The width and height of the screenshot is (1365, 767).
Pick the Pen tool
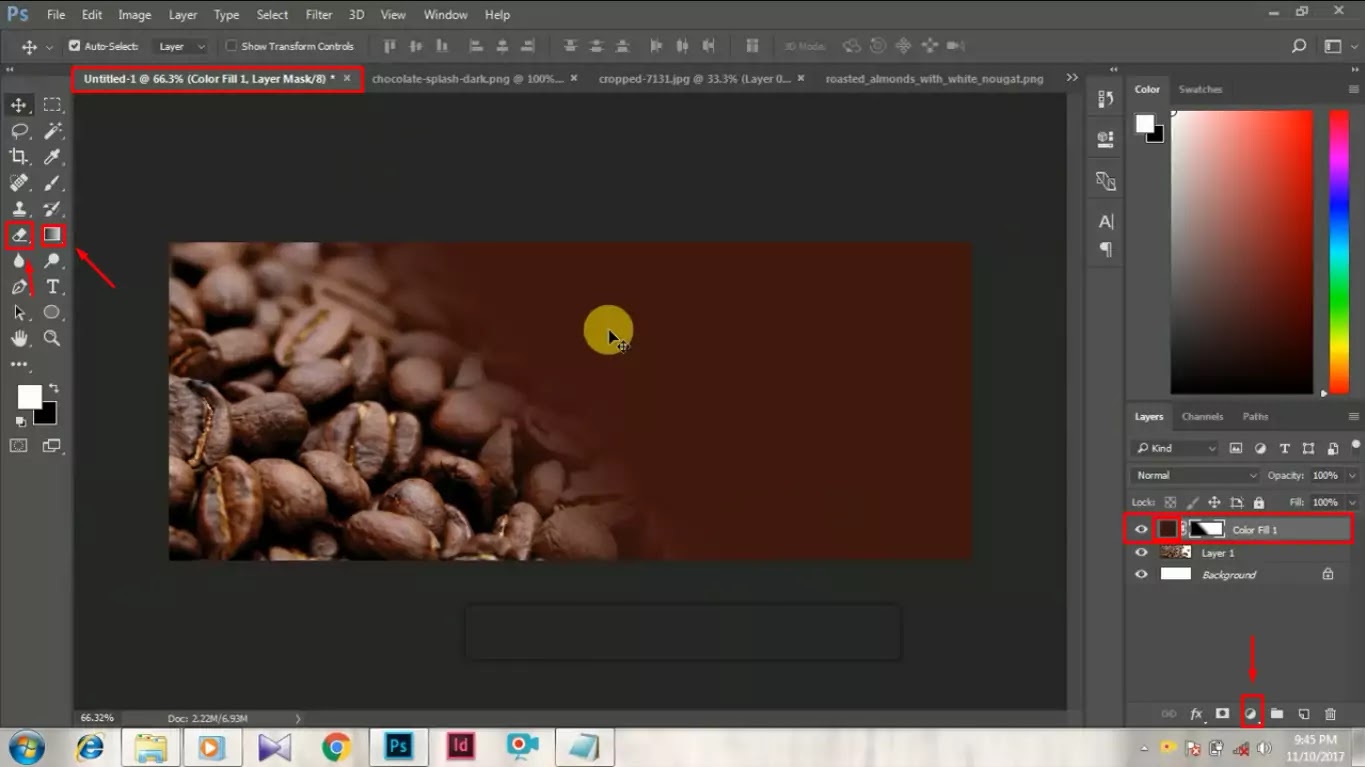pyautogui.click(x=19, y=287)
